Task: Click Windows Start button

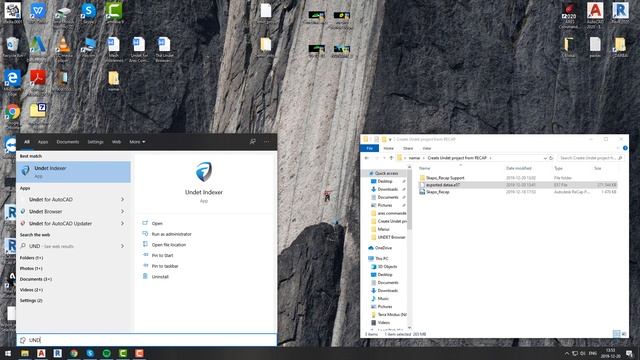Action: tap(8, 353)
